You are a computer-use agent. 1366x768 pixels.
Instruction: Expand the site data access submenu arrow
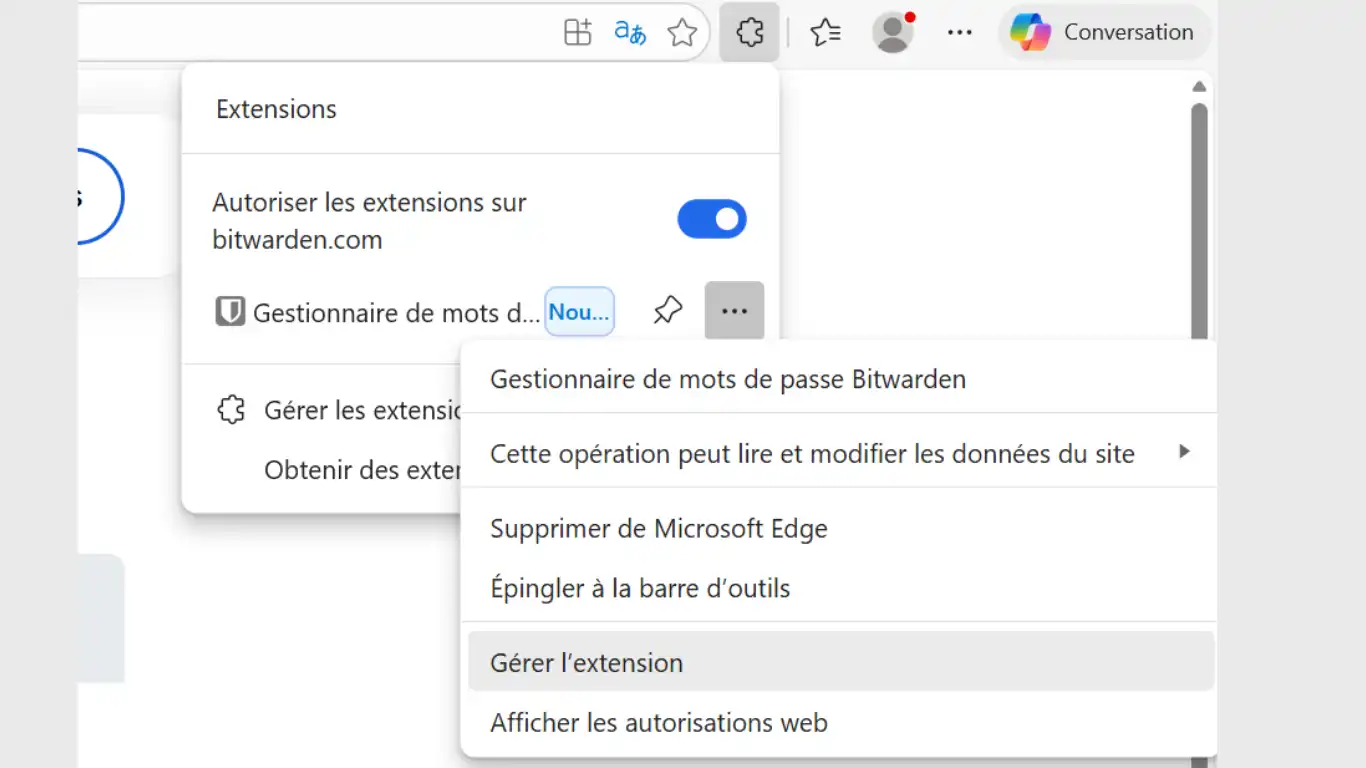pos(1184,452)
